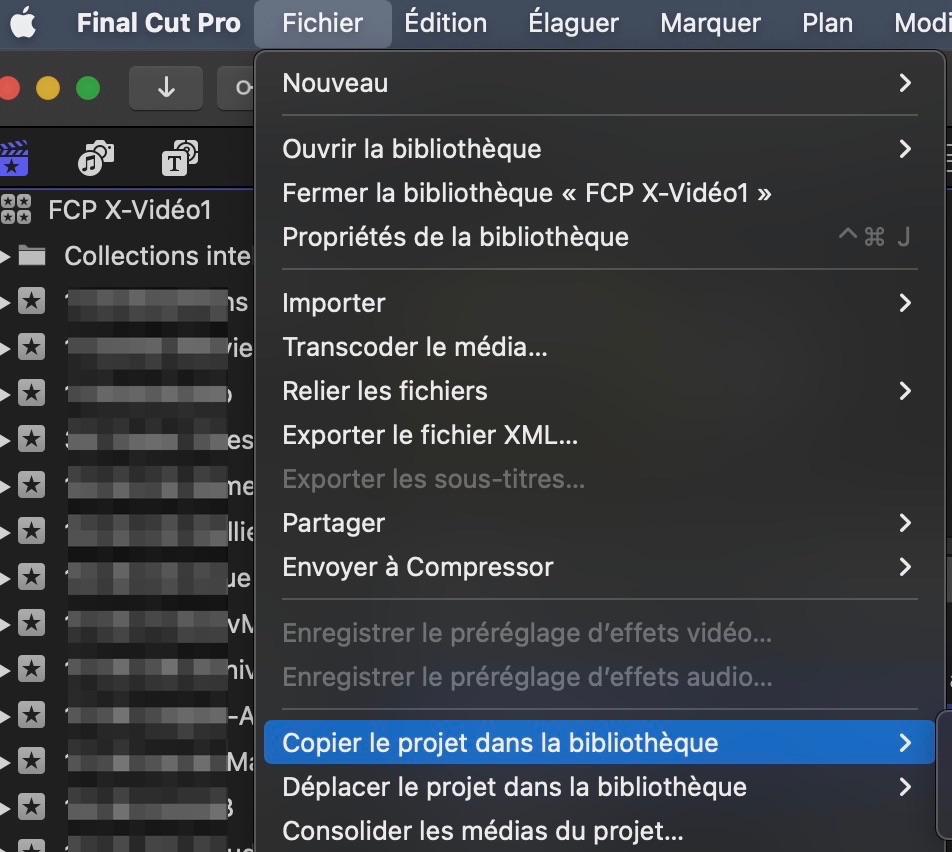Screen dimensions: 952x852
Task: Open the Édition menu
Action: (x=446, y=23)
